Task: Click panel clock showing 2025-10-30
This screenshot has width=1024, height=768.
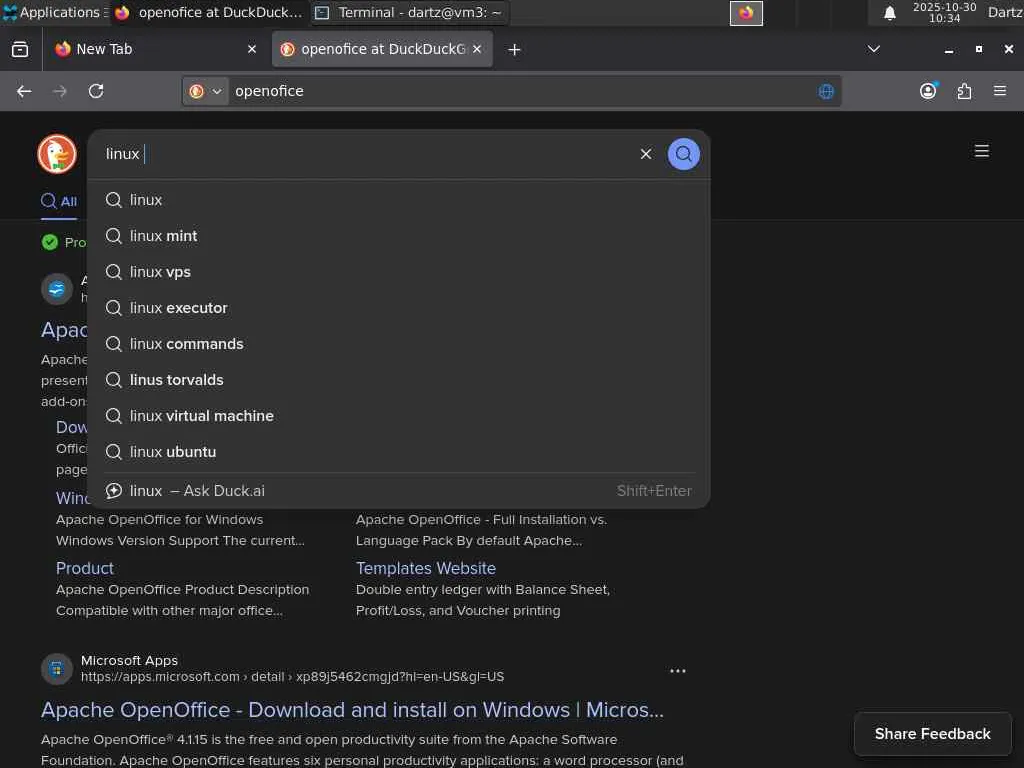Action: point(944,12)
